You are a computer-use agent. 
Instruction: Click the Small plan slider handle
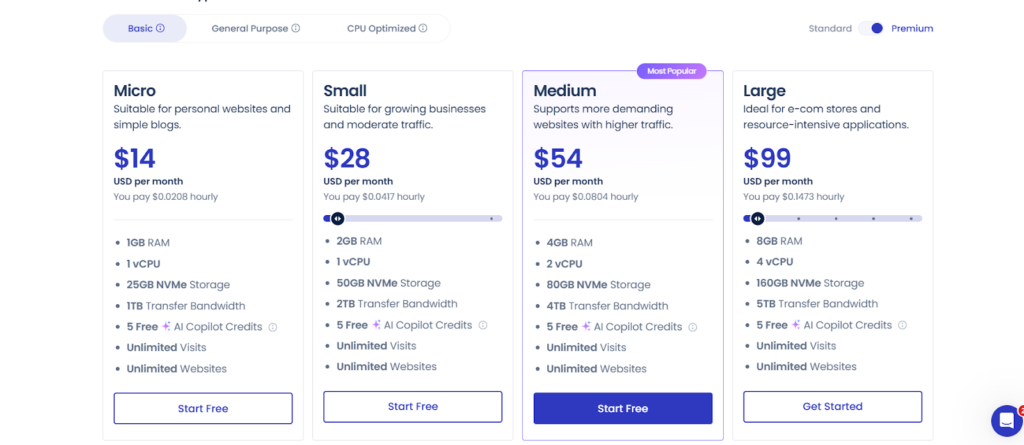[x=337, y=218]
